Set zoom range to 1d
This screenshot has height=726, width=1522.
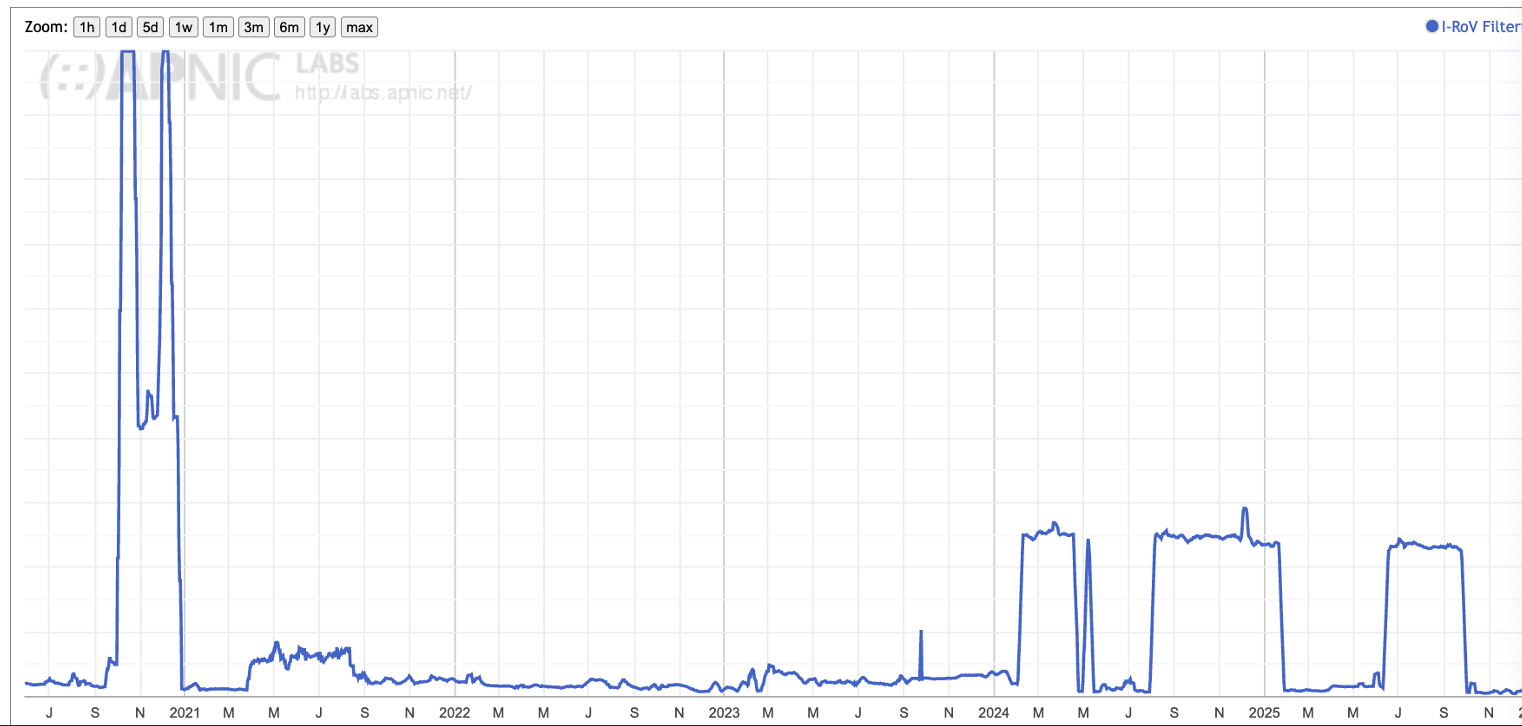pos(119,27)
